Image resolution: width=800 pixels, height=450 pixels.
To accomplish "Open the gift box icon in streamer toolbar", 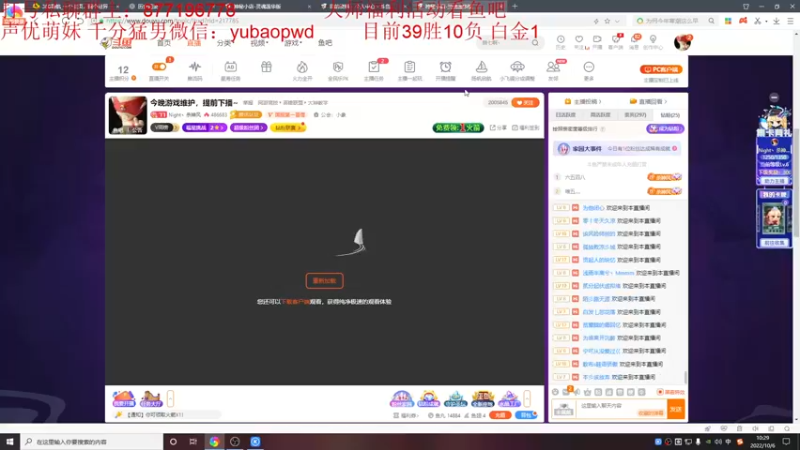I will [x=266, y=67].
